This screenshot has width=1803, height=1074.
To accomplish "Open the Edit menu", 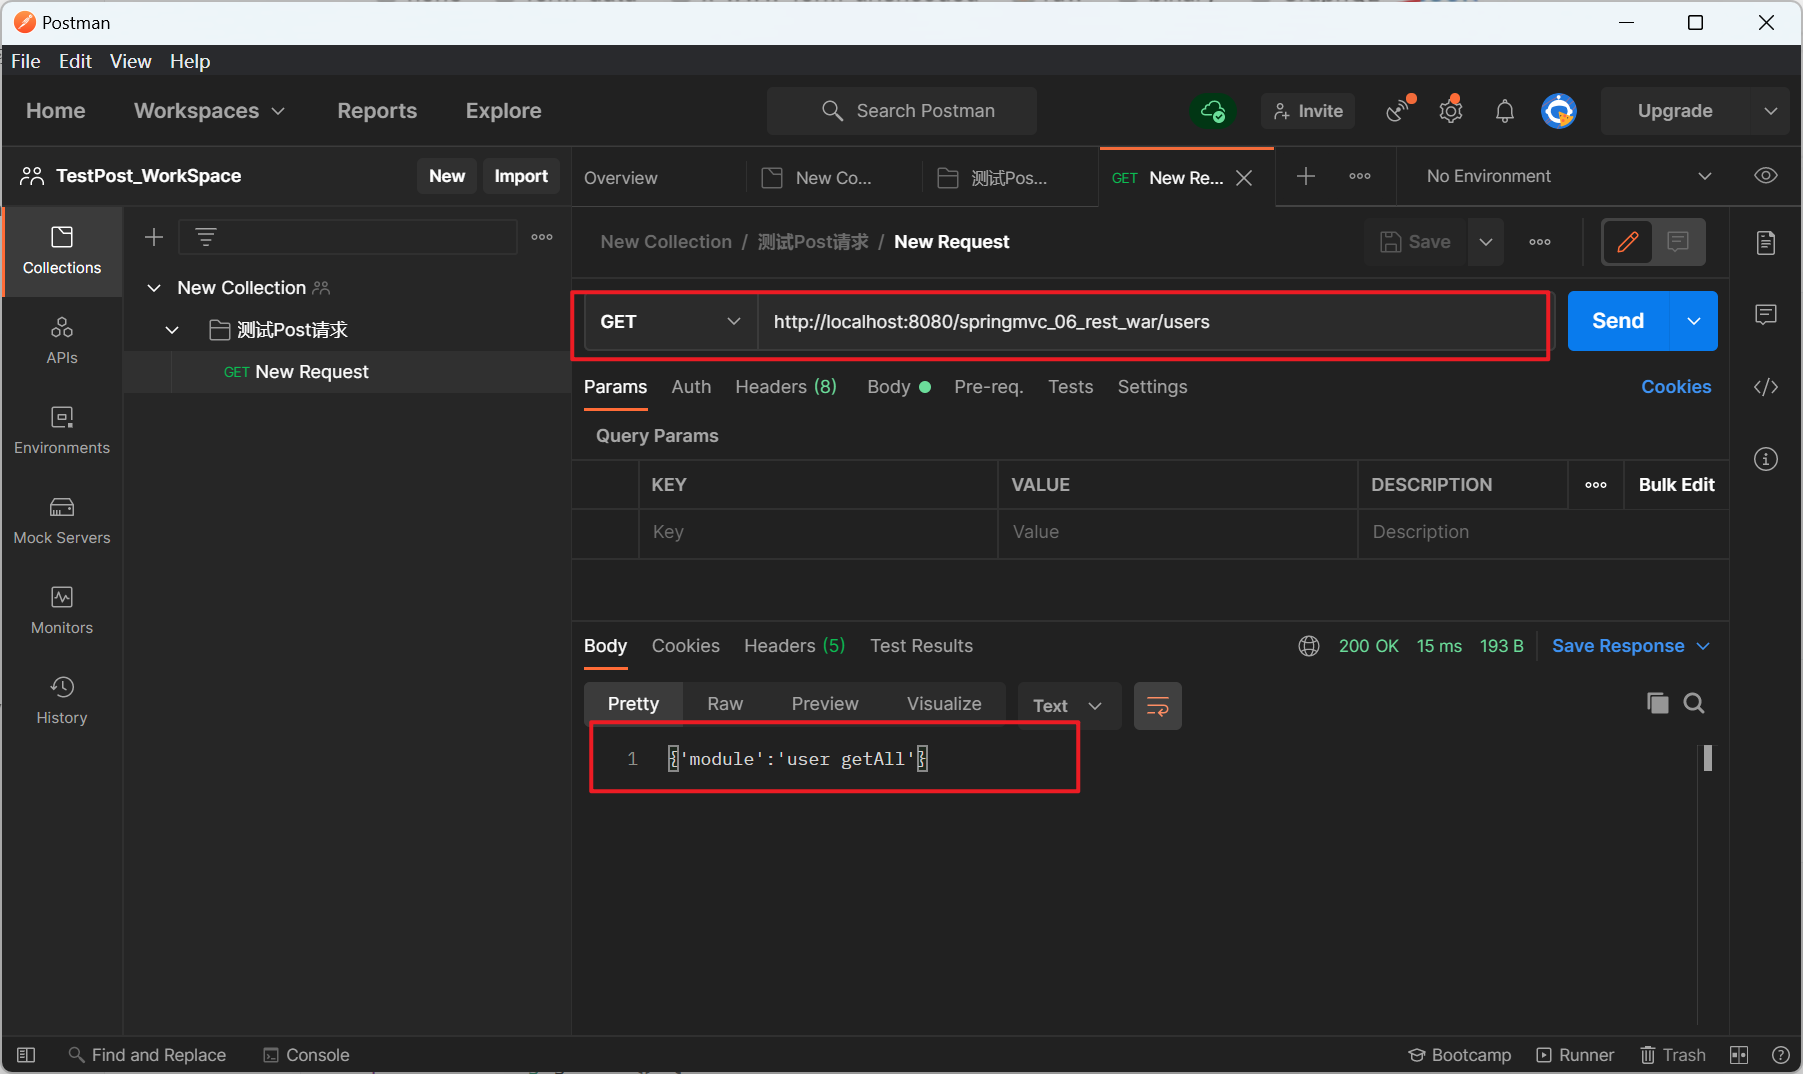I will (75, 61).
